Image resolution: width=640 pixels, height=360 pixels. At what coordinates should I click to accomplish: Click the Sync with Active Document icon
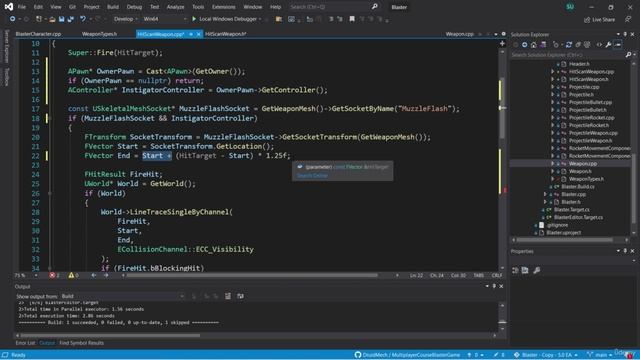[x=569, y=44]
